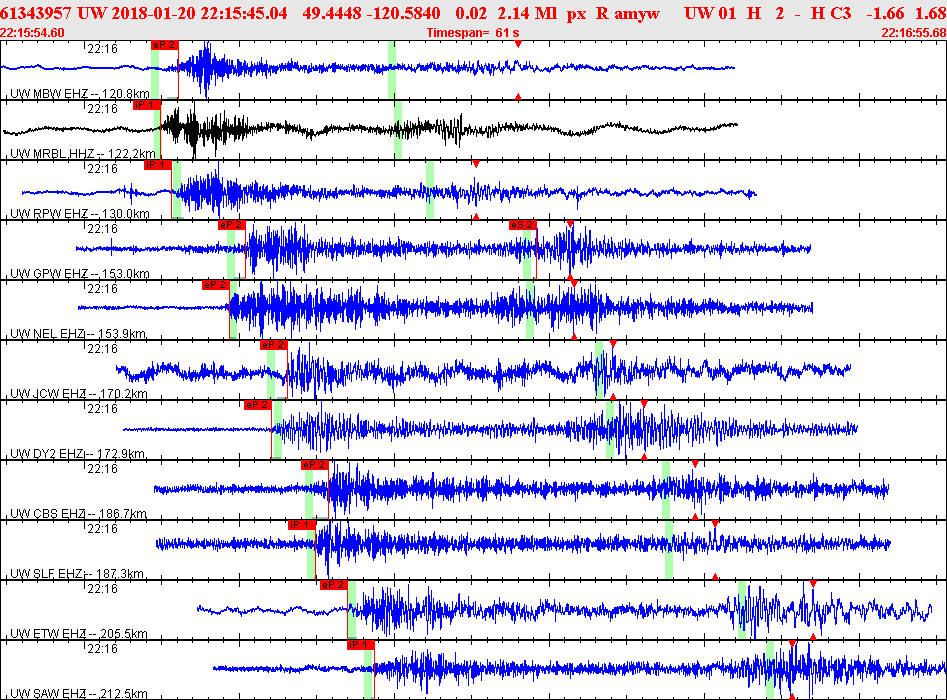Click the iP 1 pick label on RPW trace

point(158,165)
